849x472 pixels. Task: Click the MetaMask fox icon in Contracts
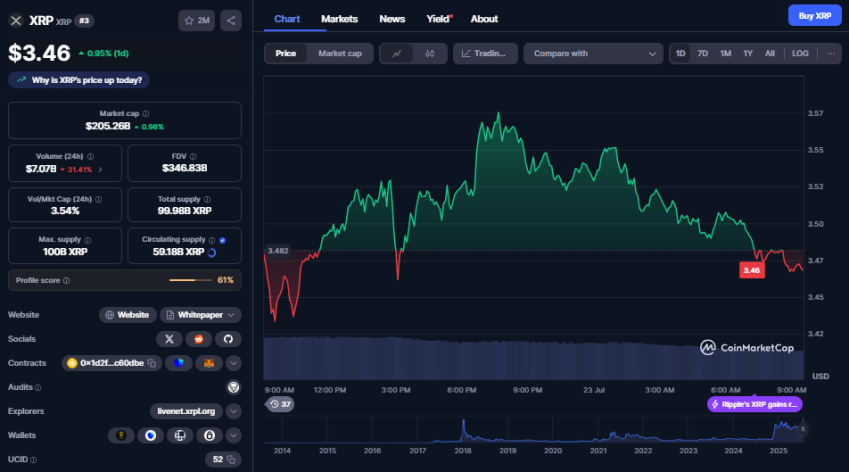point(209,363)
